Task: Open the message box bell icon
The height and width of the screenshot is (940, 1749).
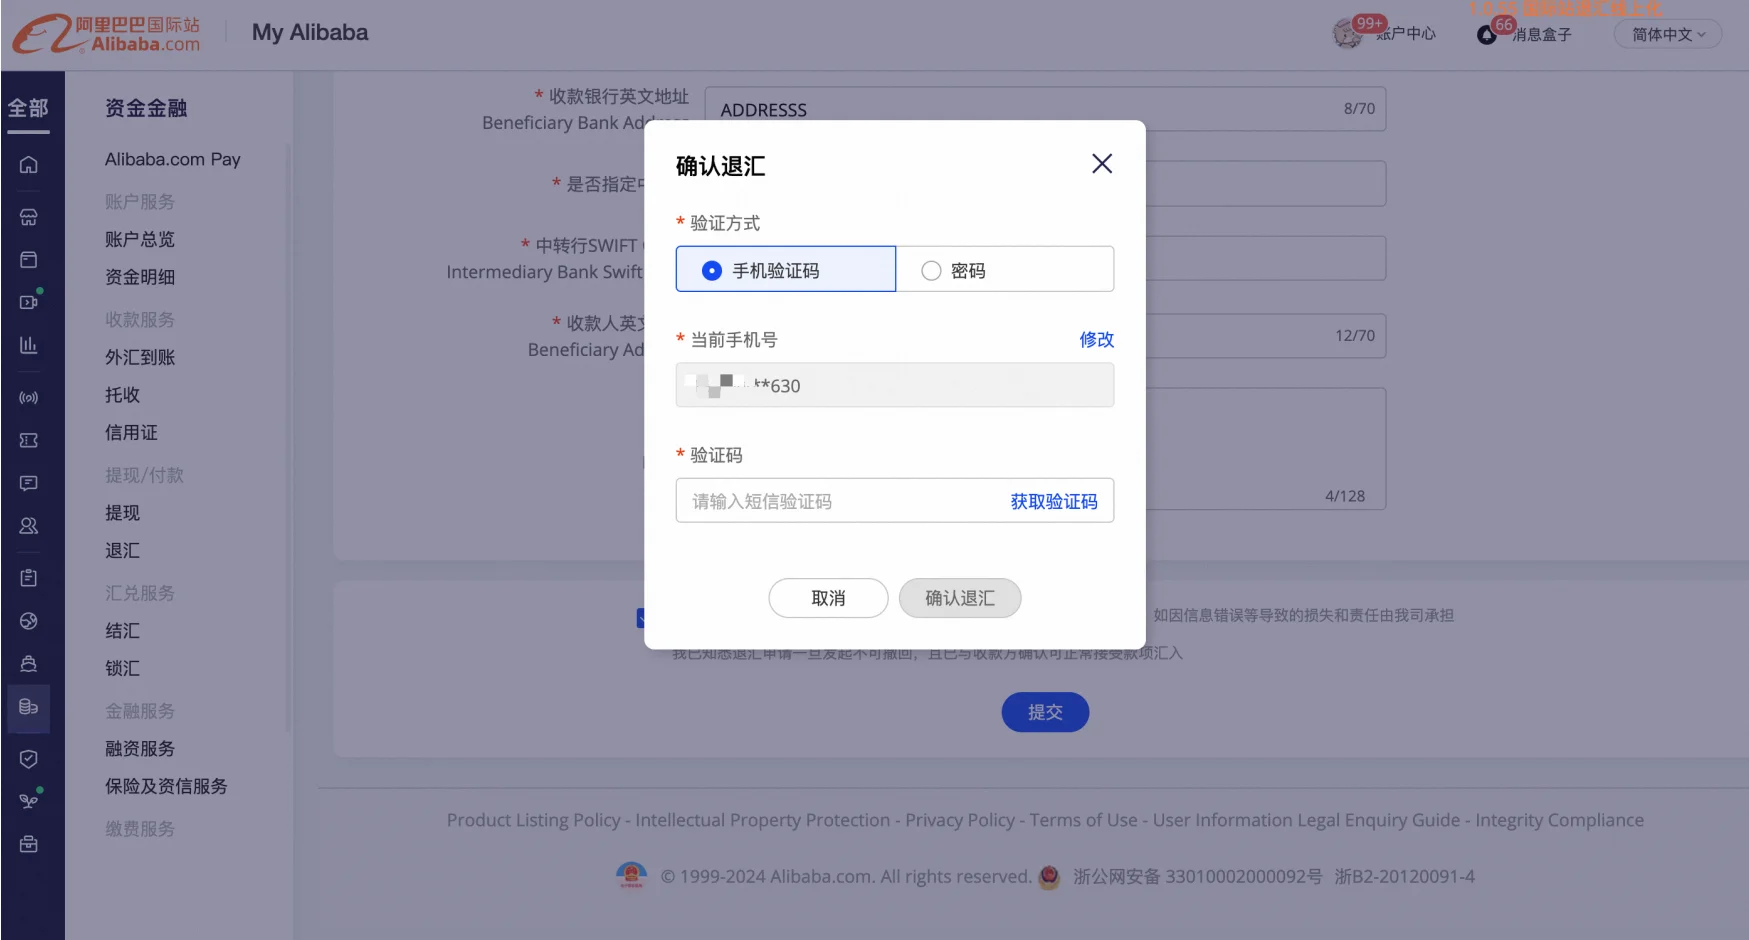Action: point(1487,35)
